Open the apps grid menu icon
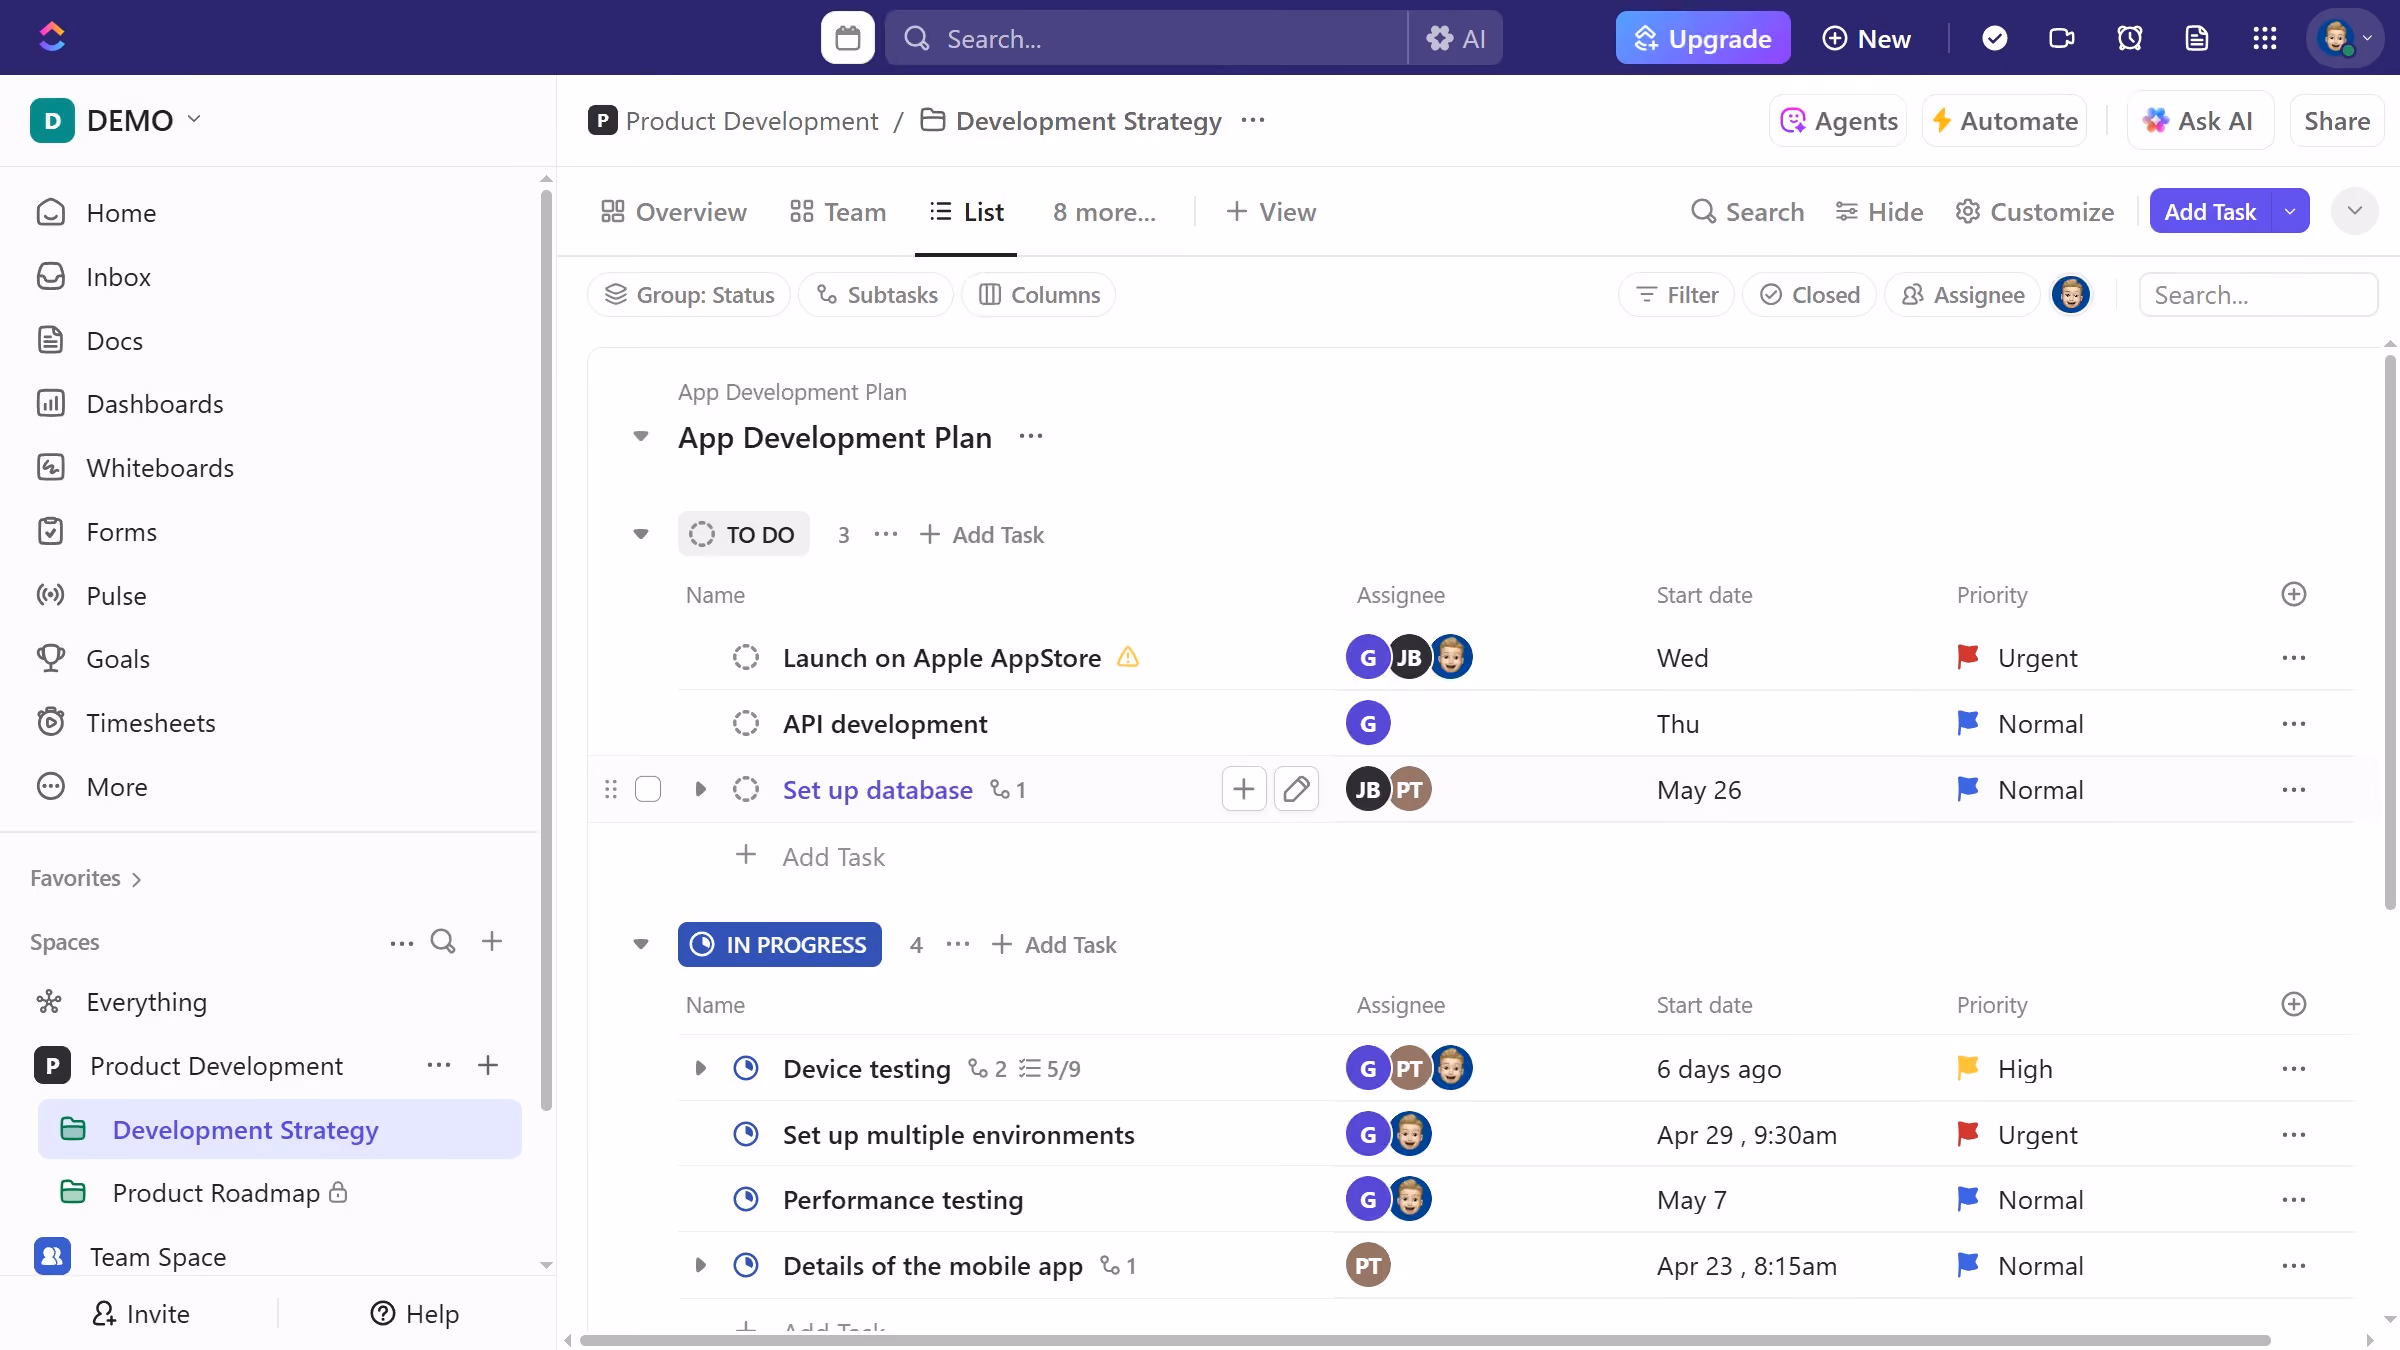Screen dimensions: 2400x1350 (2264, 38)
